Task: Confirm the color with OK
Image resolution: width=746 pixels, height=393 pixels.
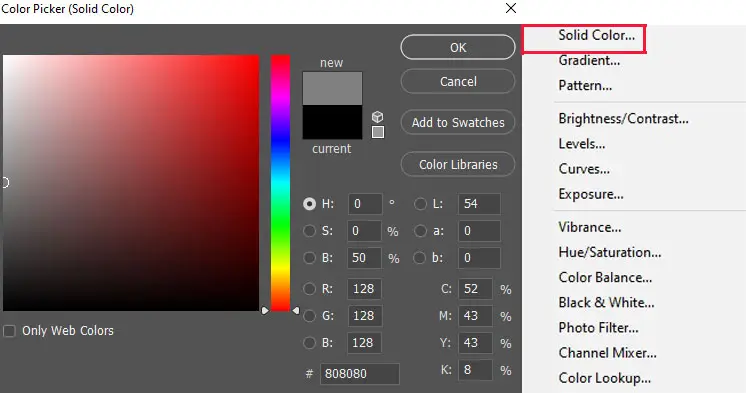Action: tap(458, 47)
